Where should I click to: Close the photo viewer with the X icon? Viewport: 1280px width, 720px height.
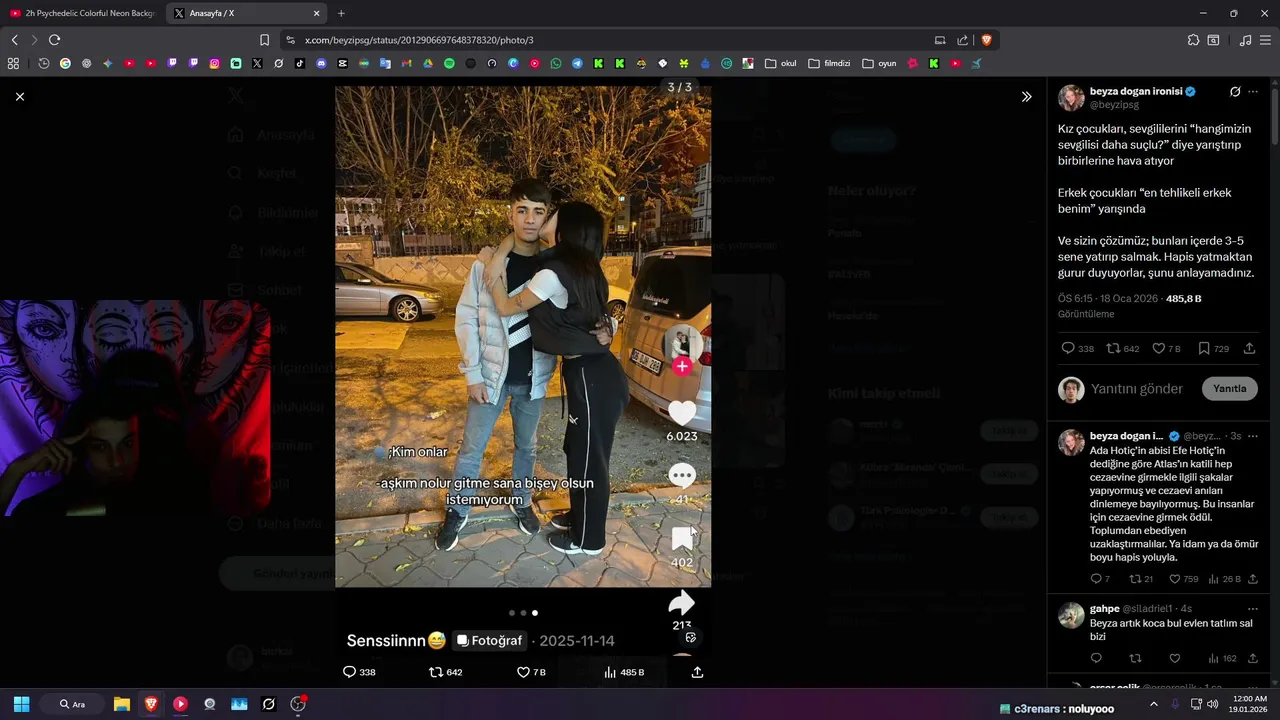click(x=20, y=97)
